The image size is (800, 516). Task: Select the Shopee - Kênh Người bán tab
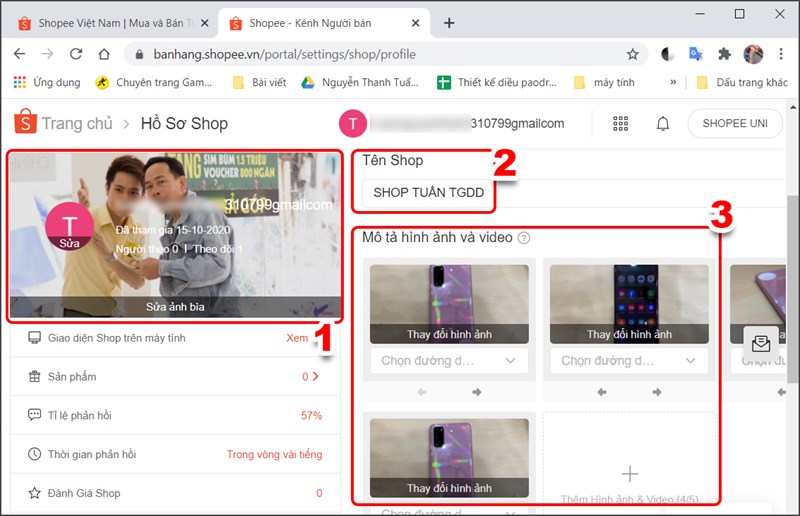323,23
